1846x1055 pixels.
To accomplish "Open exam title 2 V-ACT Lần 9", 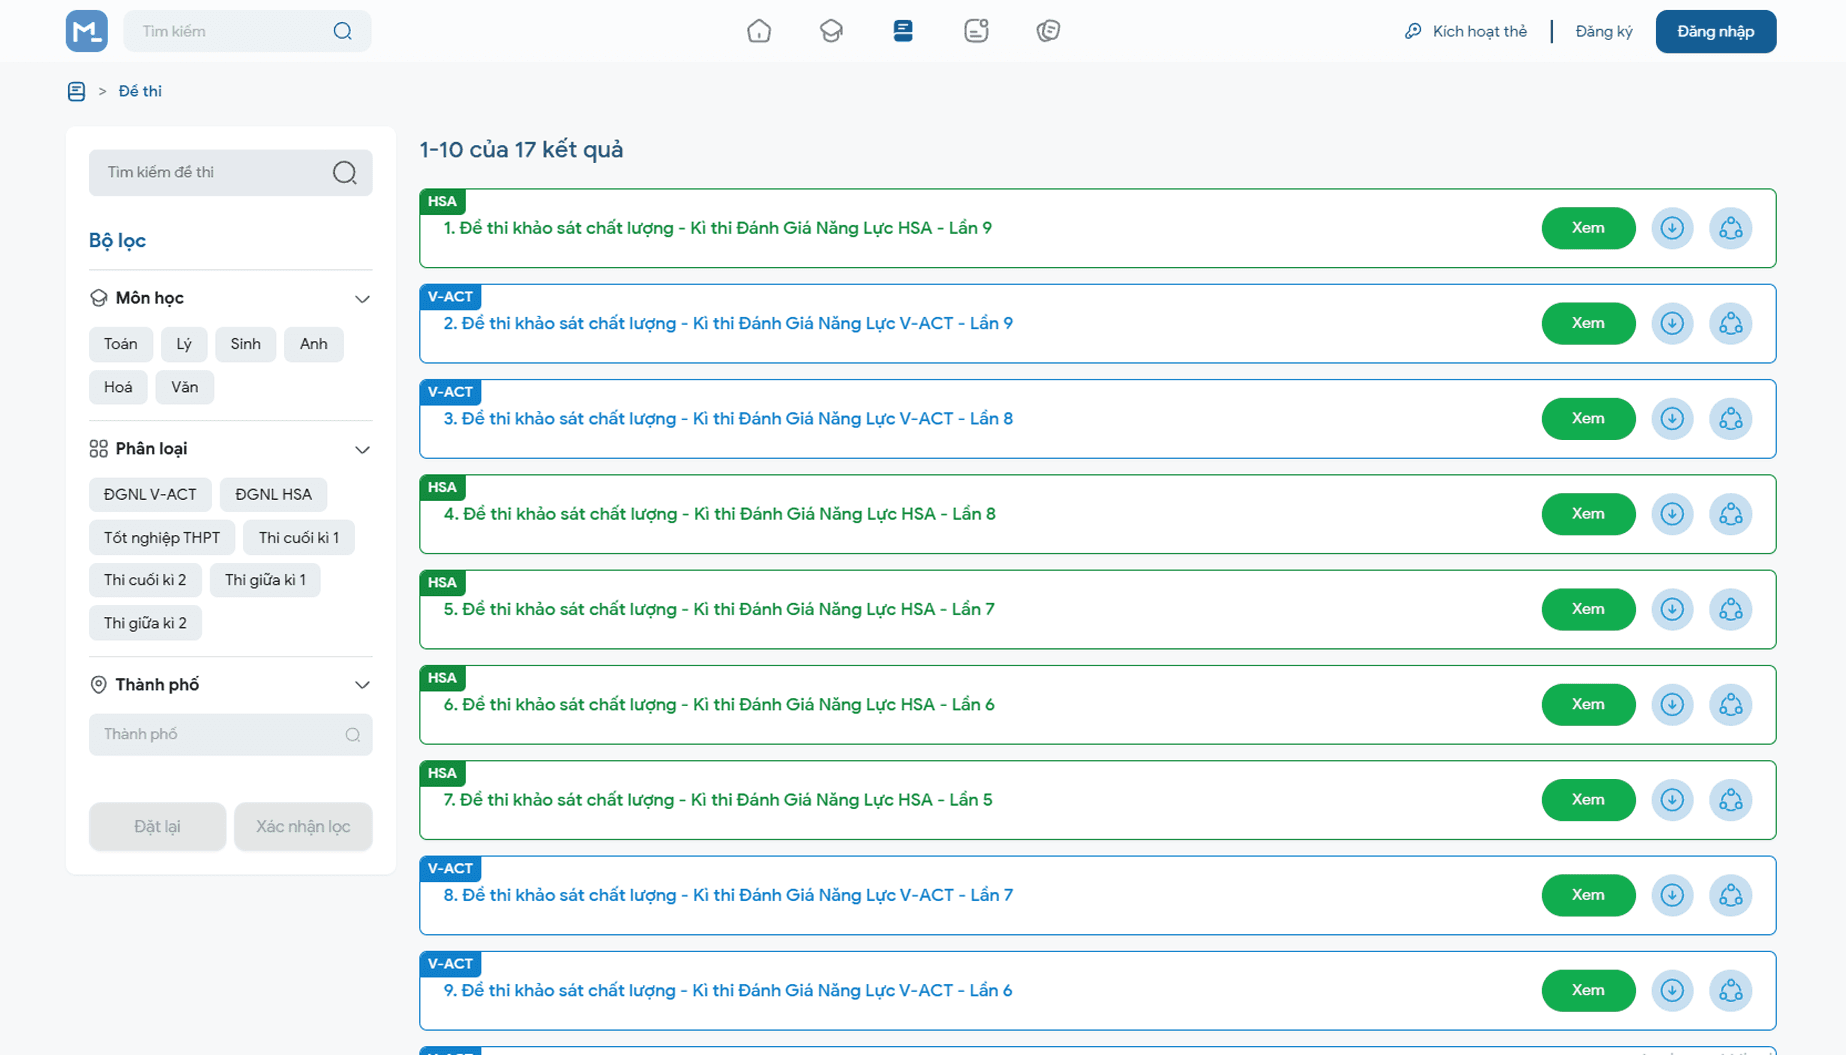I will pyautogui.click(x=728, y=323).
